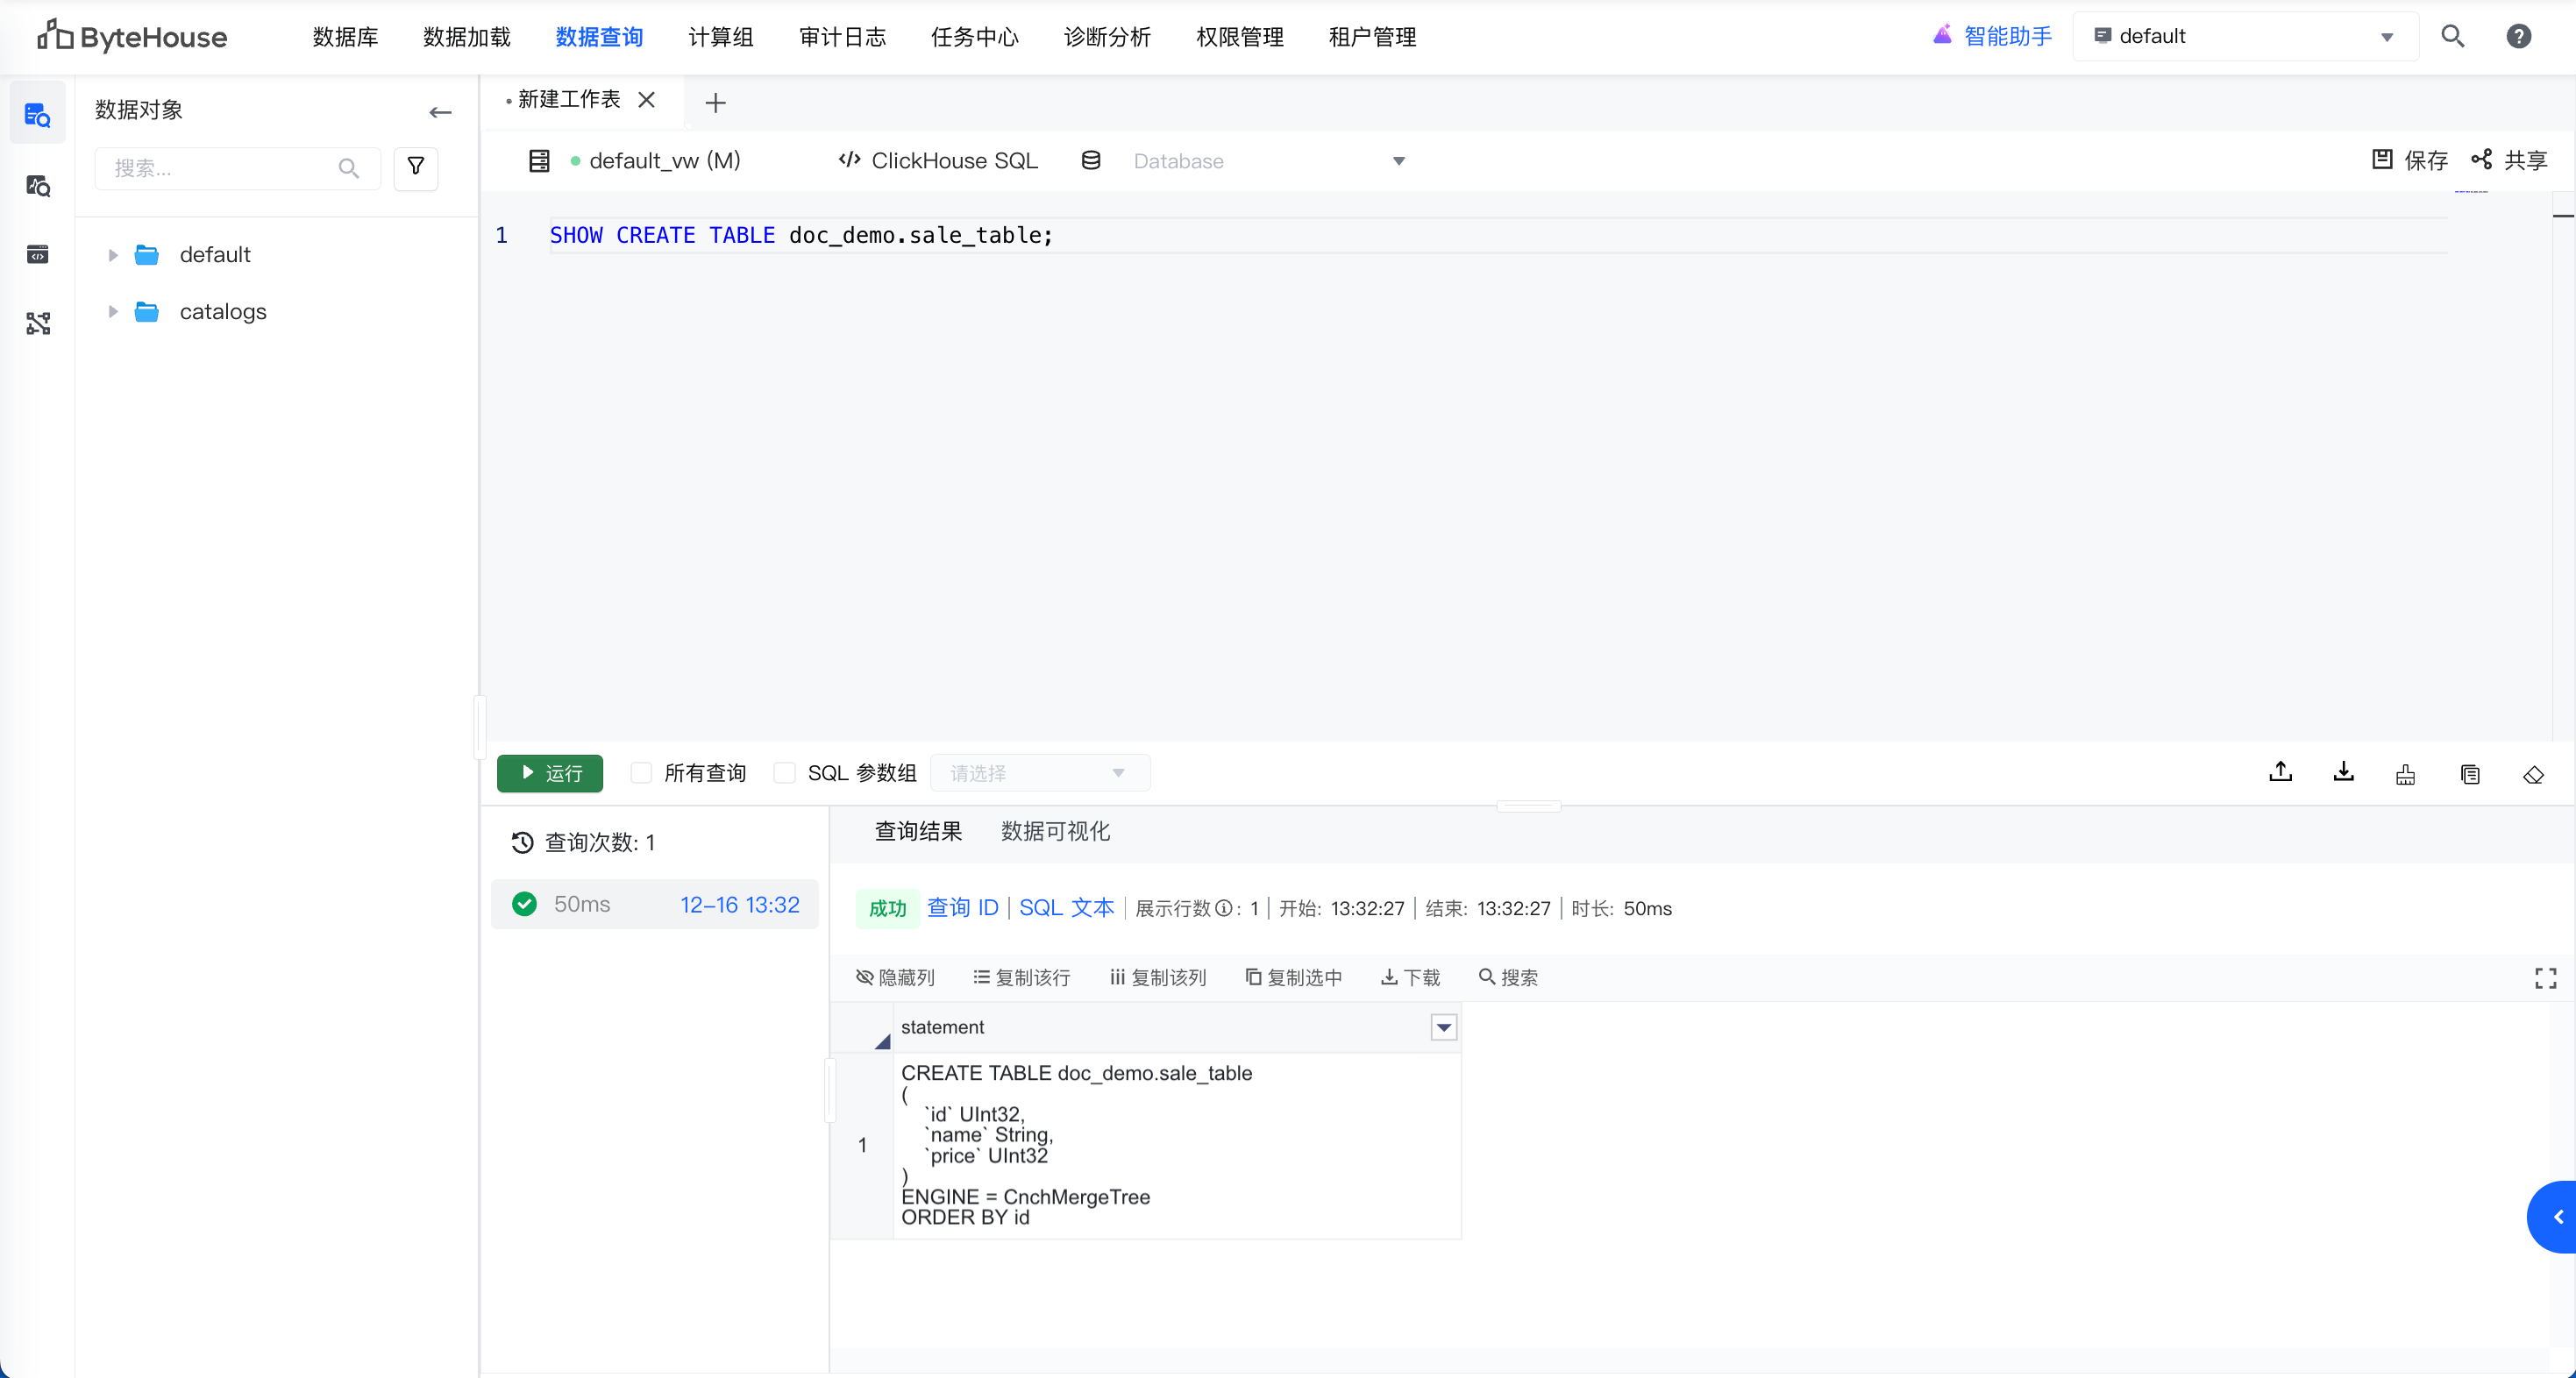The image size is (2576, 1378).
Task: Open the help question mark icon
Action: pos(2518,37)
